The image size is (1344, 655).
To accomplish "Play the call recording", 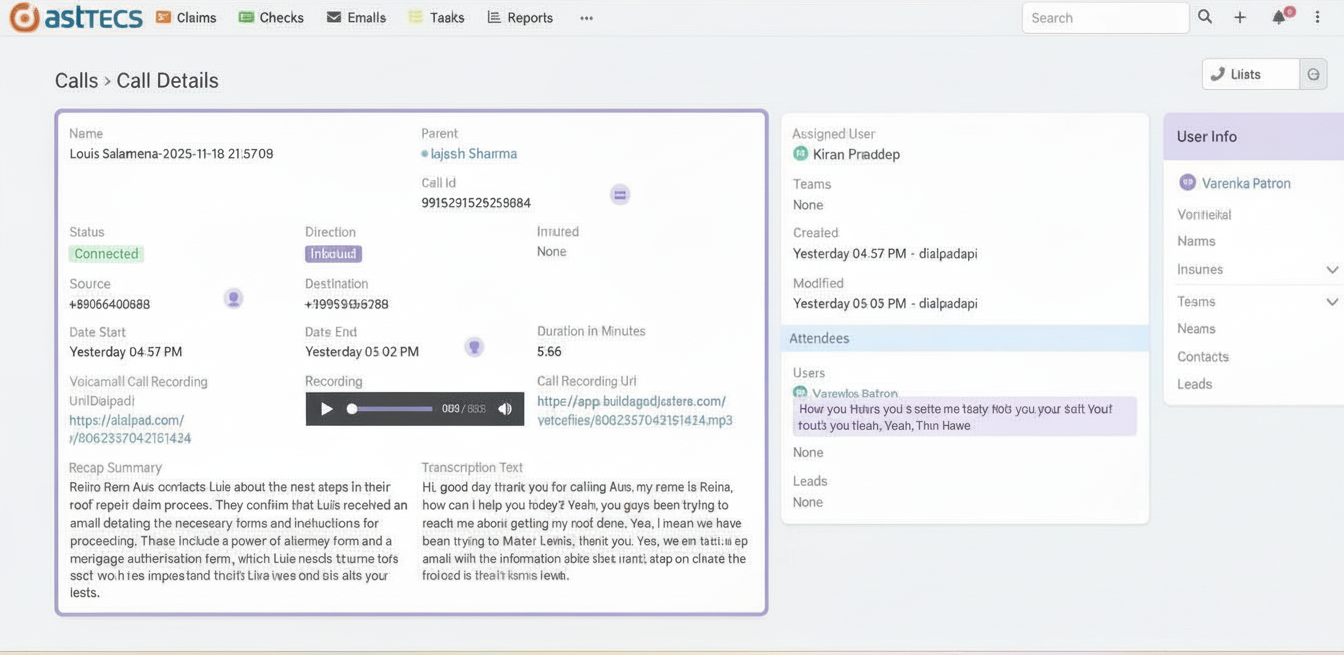I will [x=326, y=409].
